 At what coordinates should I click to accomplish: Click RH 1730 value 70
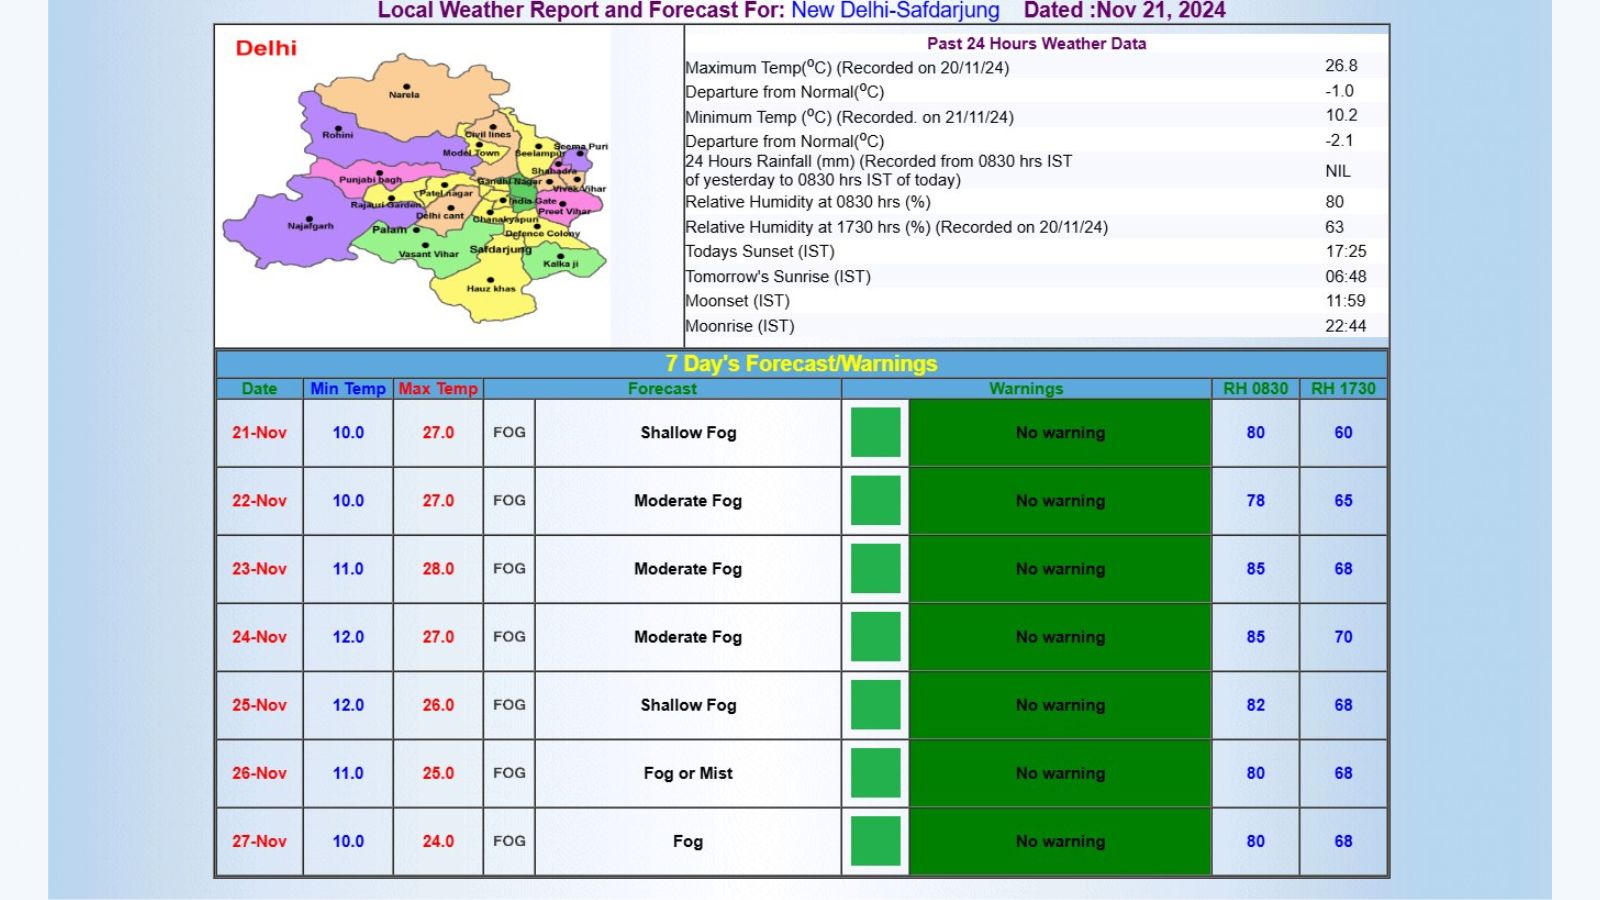(1343, 637)
